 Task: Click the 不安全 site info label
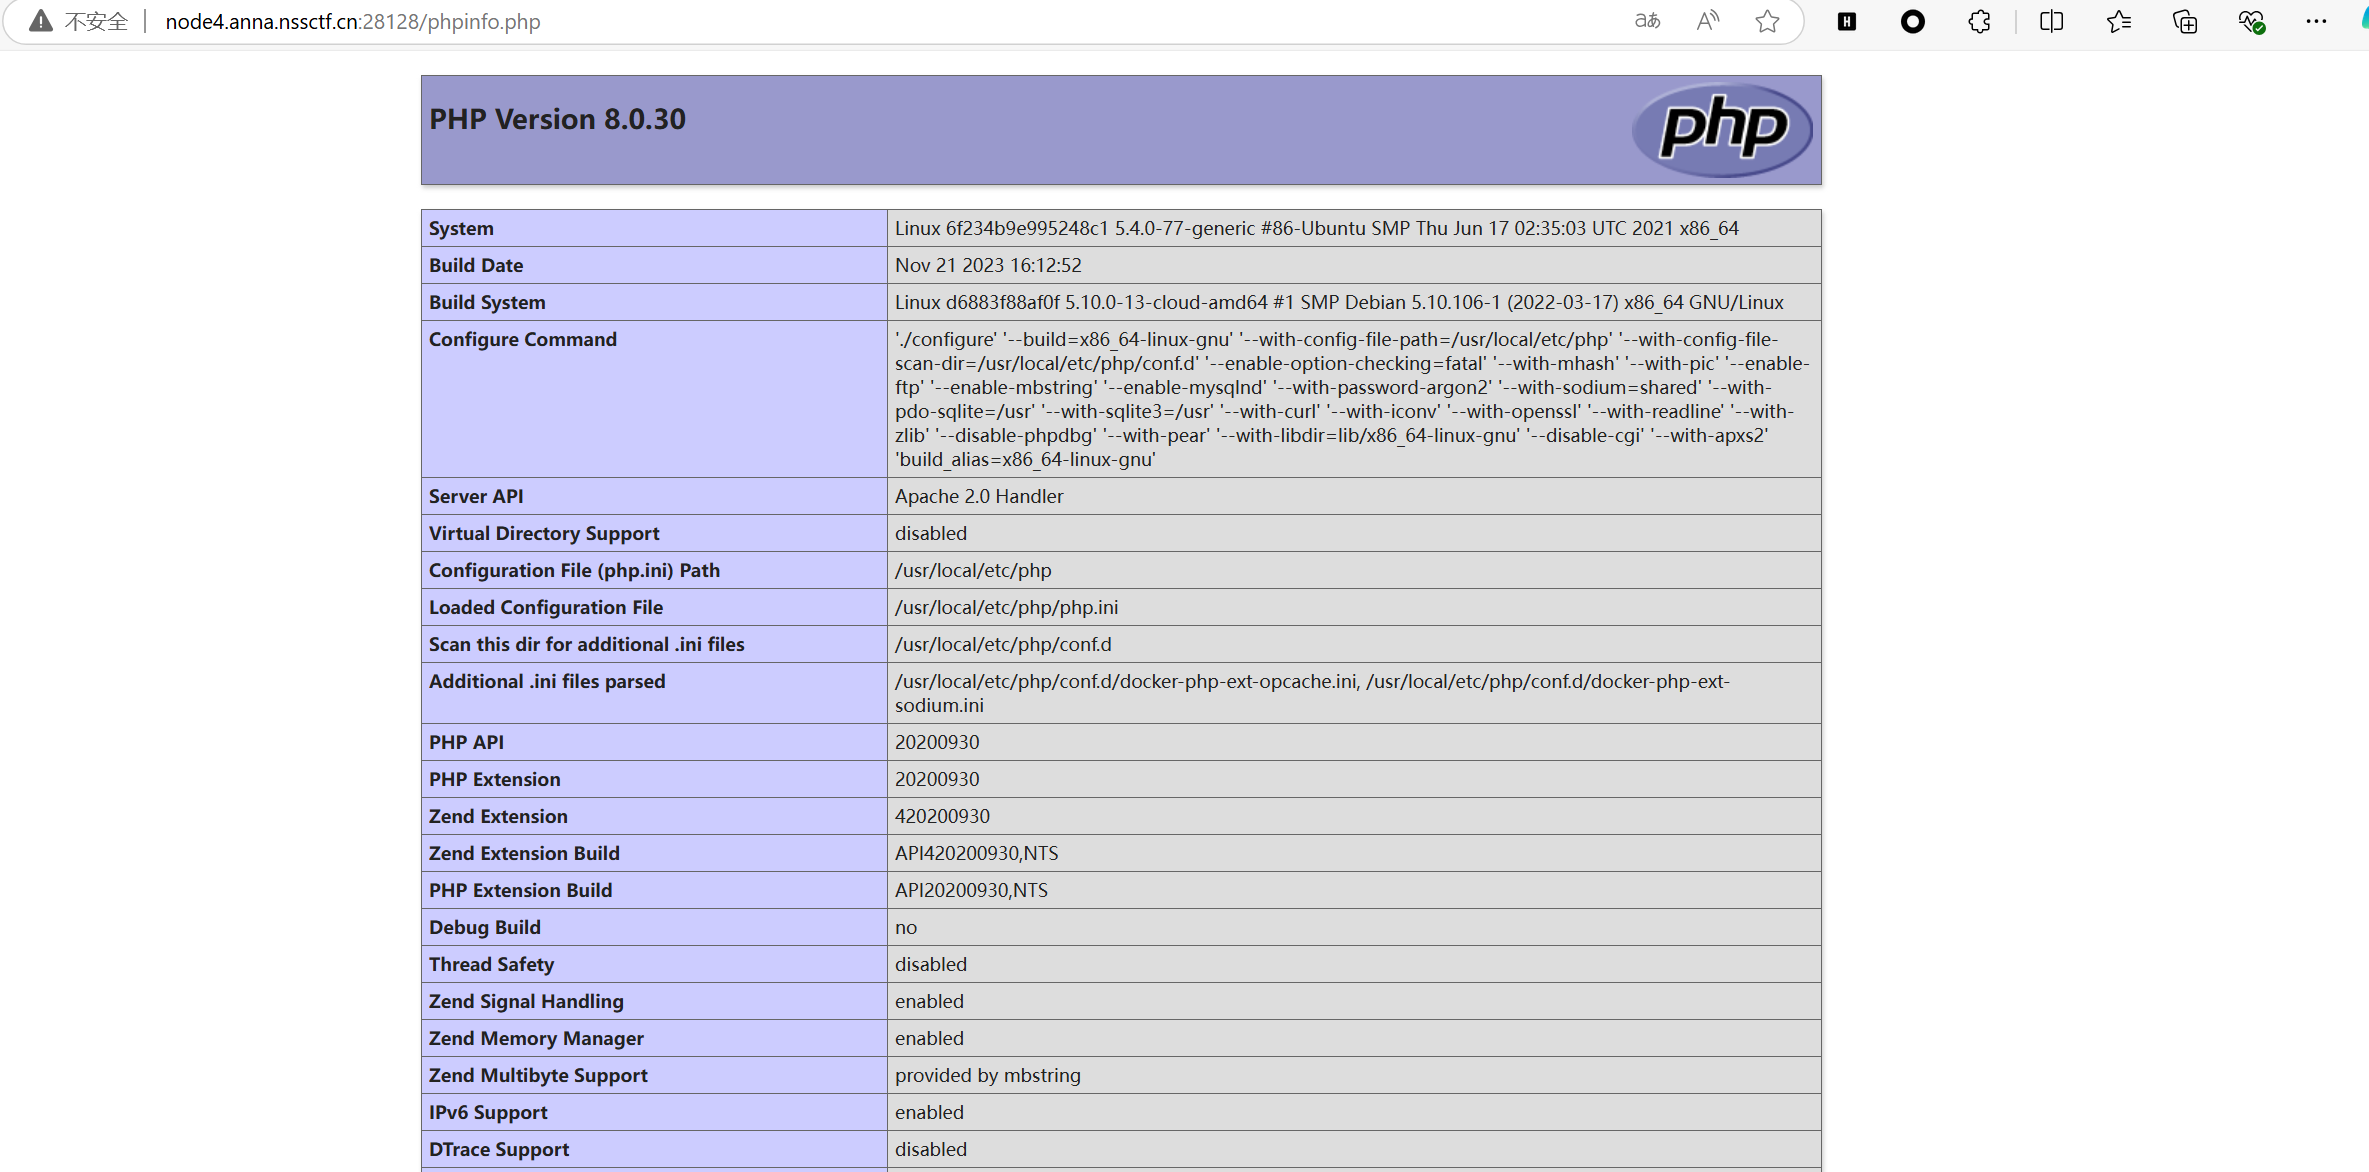[96, 21]
